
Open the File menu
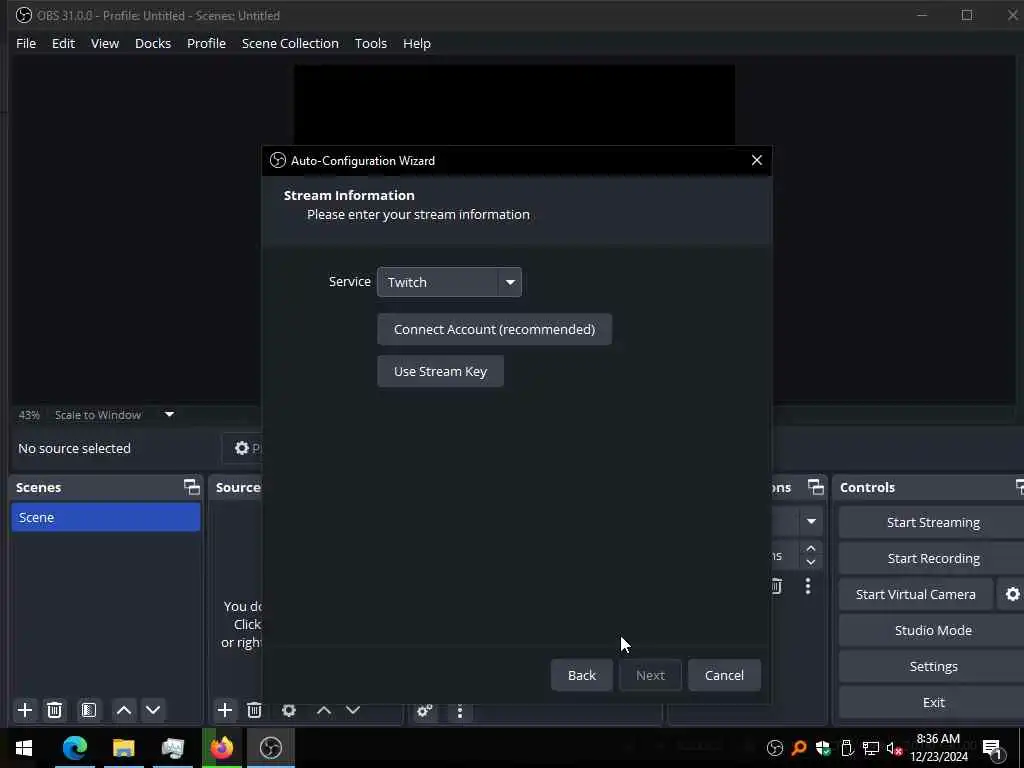(26, 43)
